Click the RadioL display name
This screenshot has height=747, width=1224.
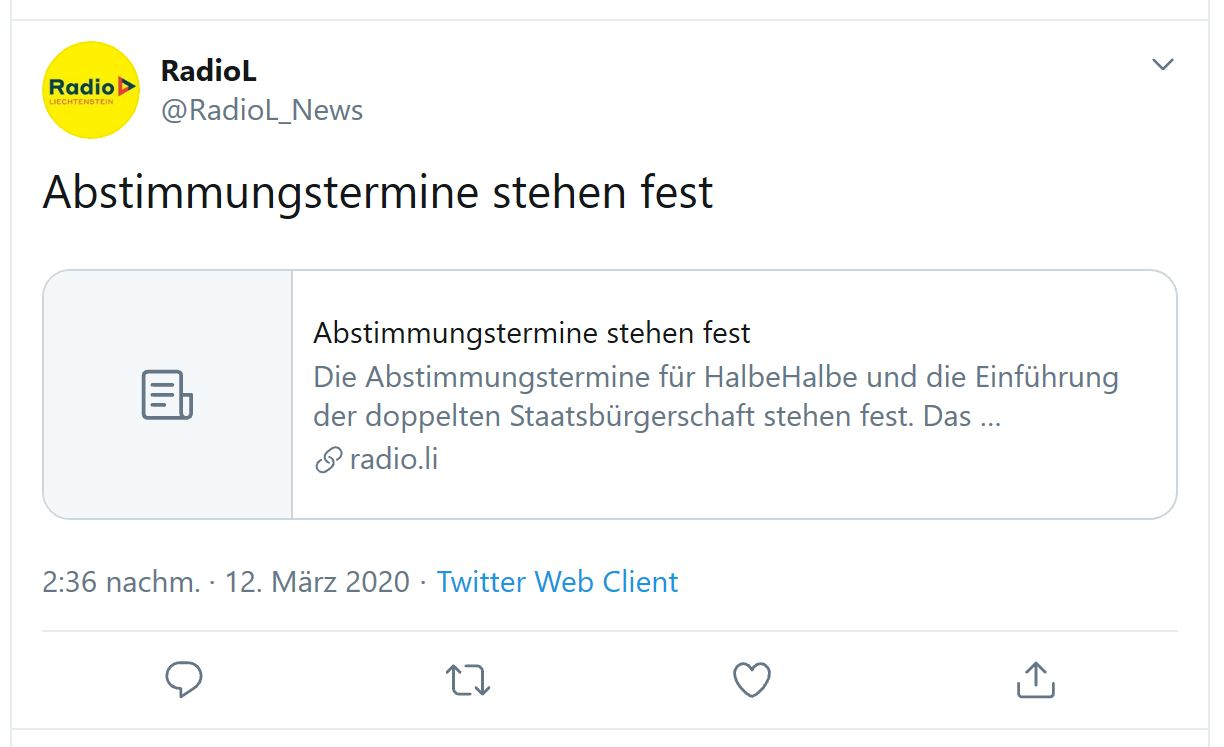pos(208,71)
